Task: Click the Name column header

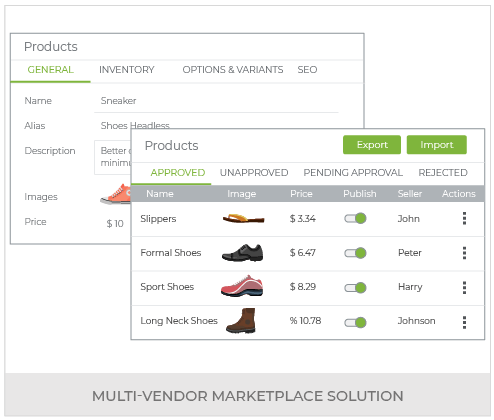Action: click(x=160, y=194)
